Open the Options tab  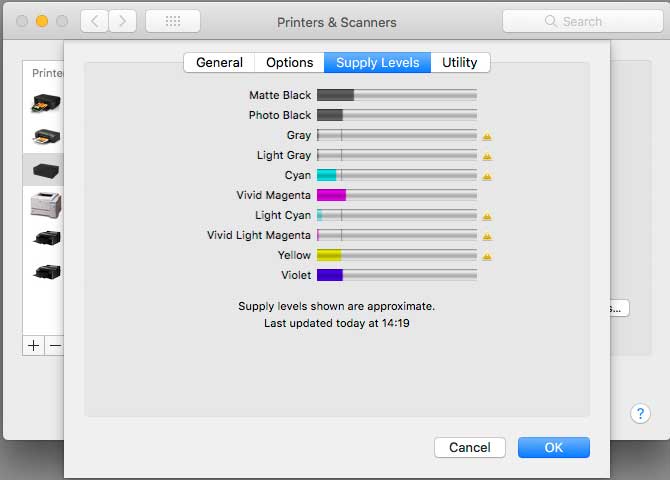[x=289, y=63]
